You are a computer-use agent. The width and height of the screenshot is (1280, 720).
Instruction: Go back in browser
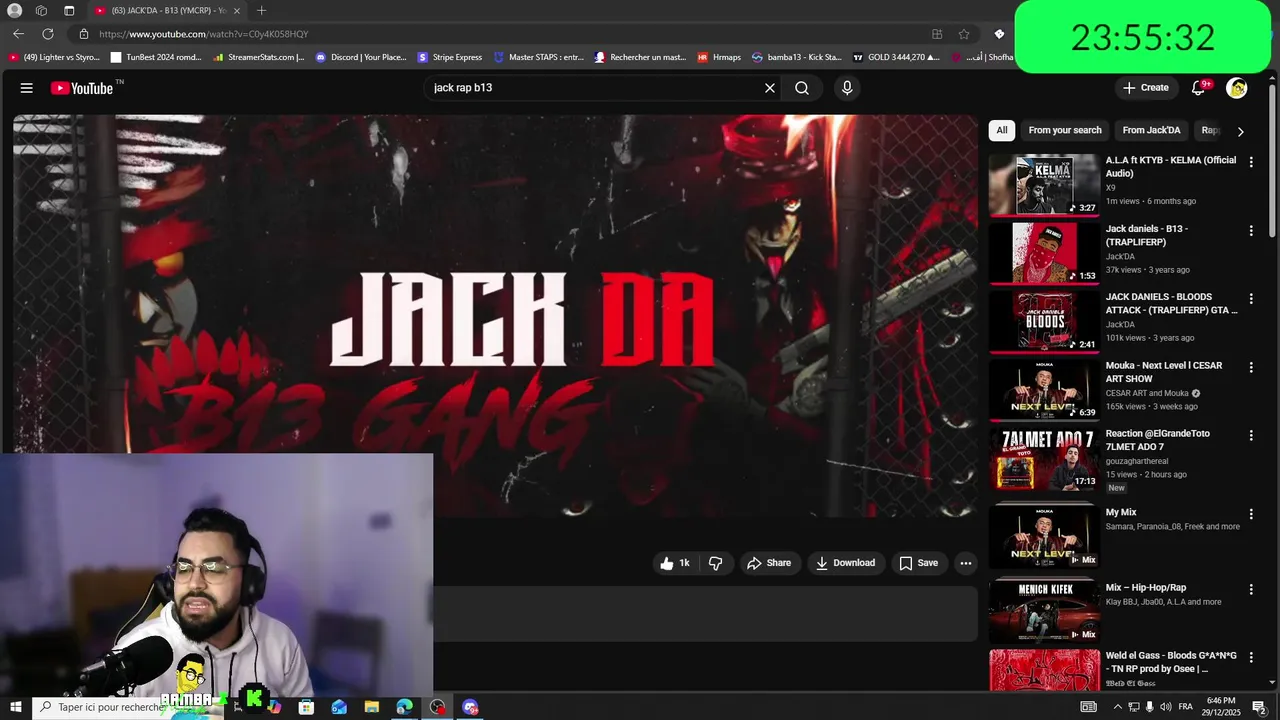tap(19, 34)
